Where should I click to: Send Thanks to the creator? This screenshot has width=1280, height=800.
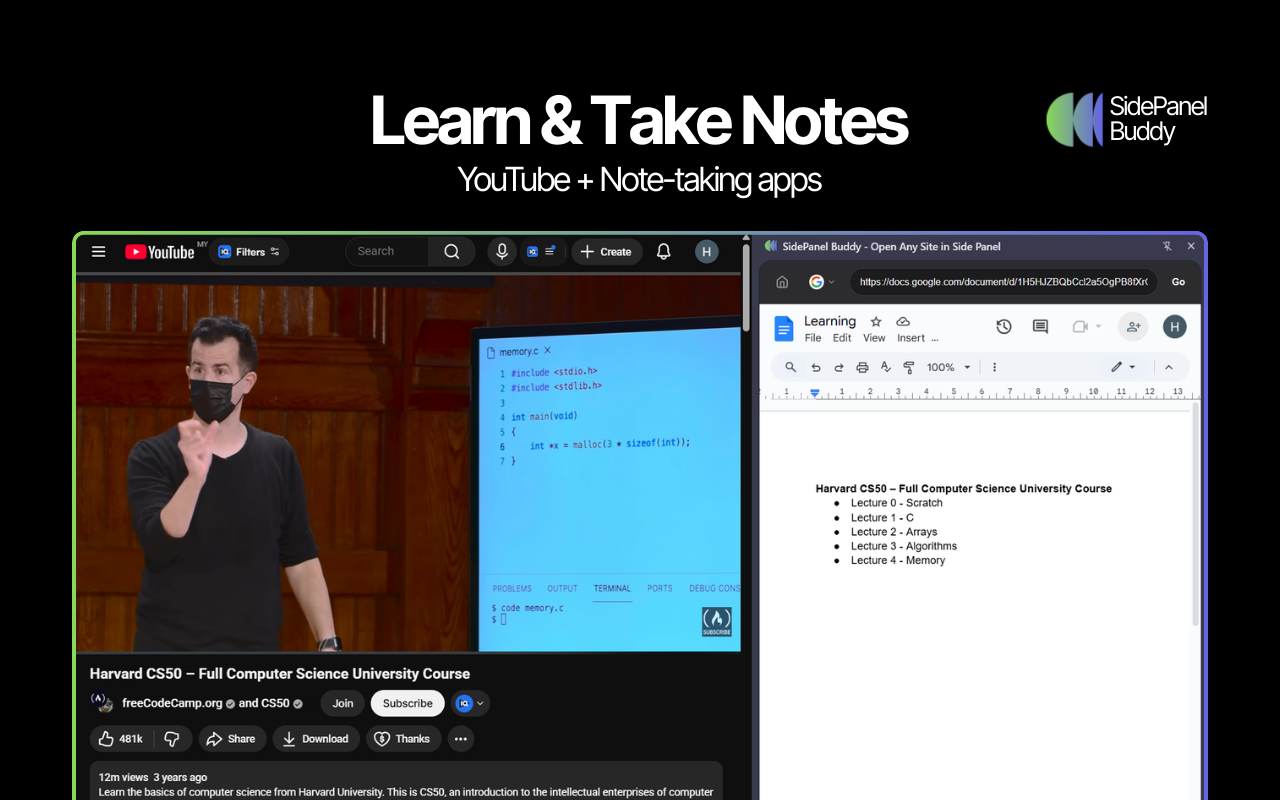(404, 739)
